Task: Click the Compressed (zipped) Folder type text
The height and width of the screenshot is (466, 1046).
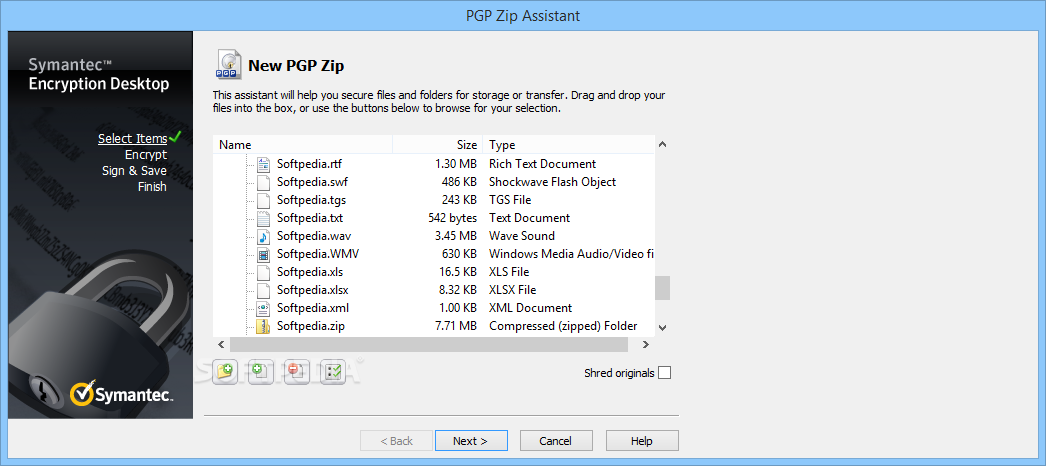Action: (563, 326)
